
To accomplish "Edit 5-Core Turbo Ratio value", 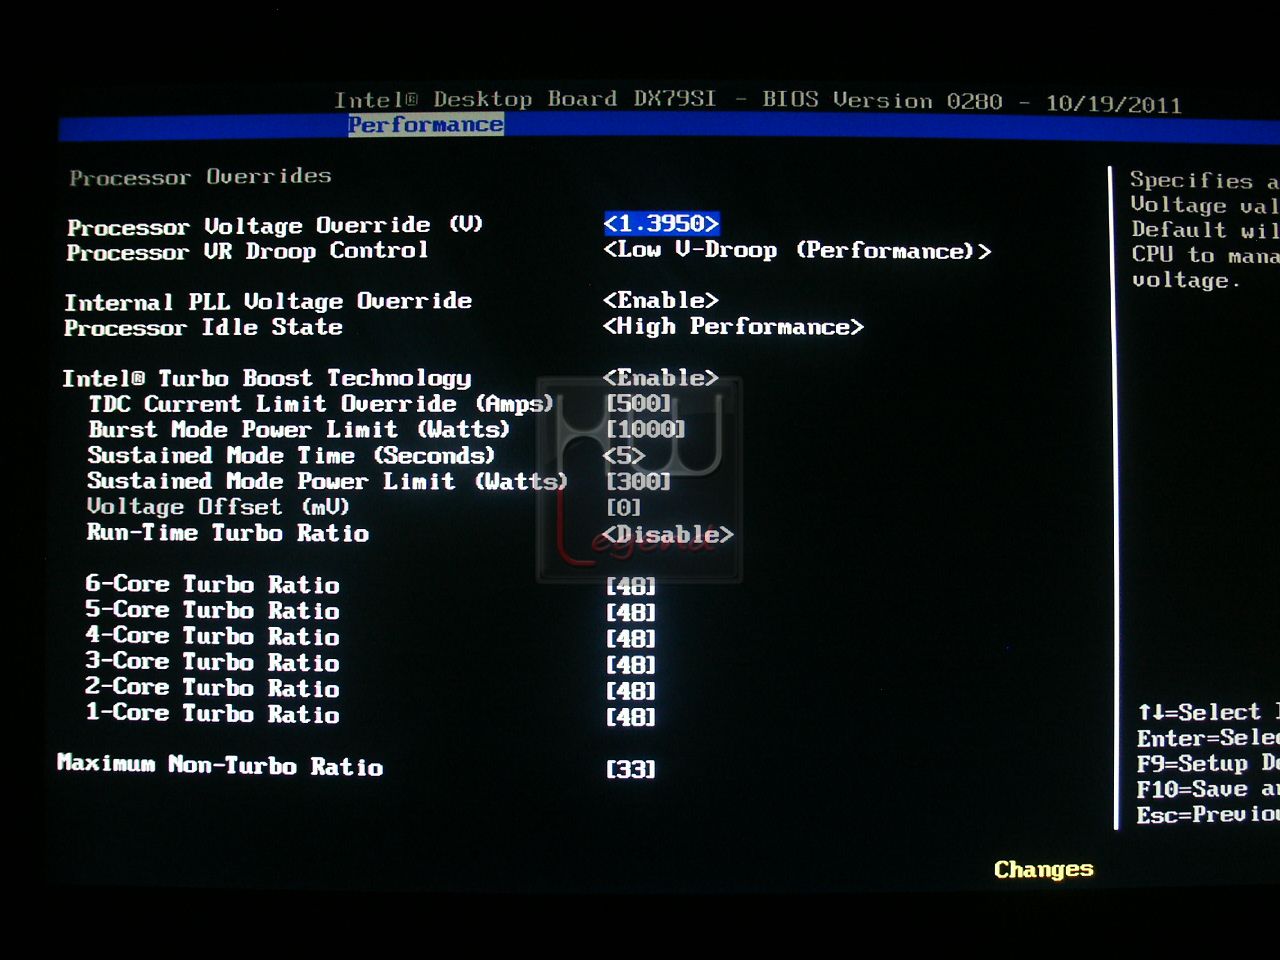I will pyautogui.click(x=631, y=611).
